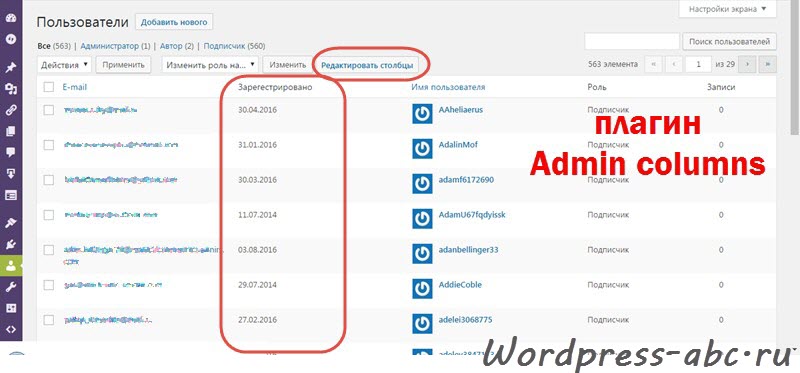Open the Jetpack icon in sidebar

click(11, 39)
